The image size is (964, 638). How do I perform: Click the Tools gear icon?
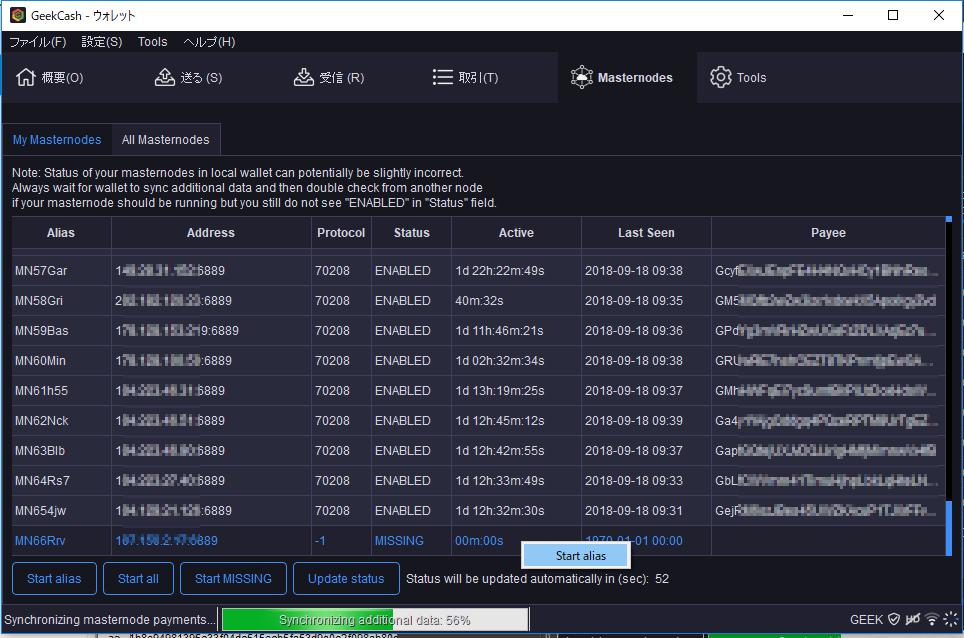(720, 78)
